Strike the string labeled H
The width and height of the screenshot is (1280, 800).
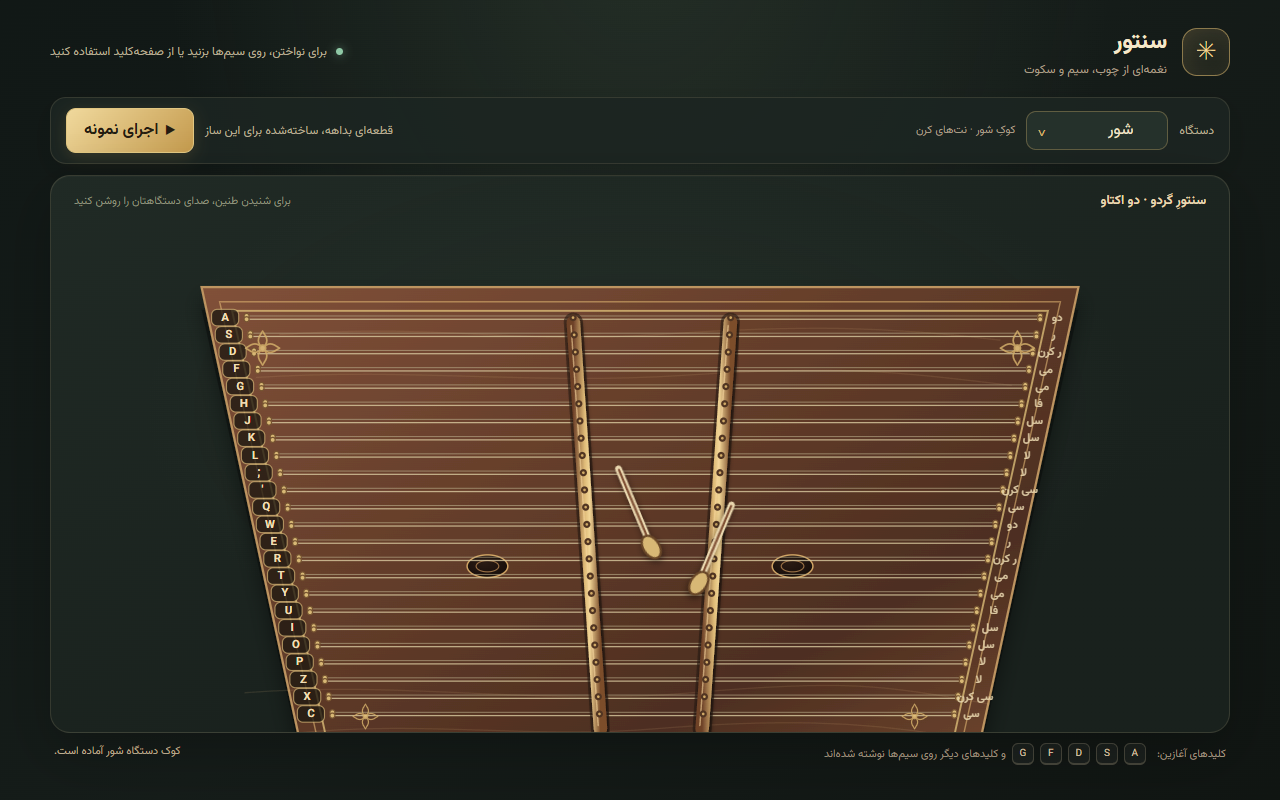tap(243, 404)
